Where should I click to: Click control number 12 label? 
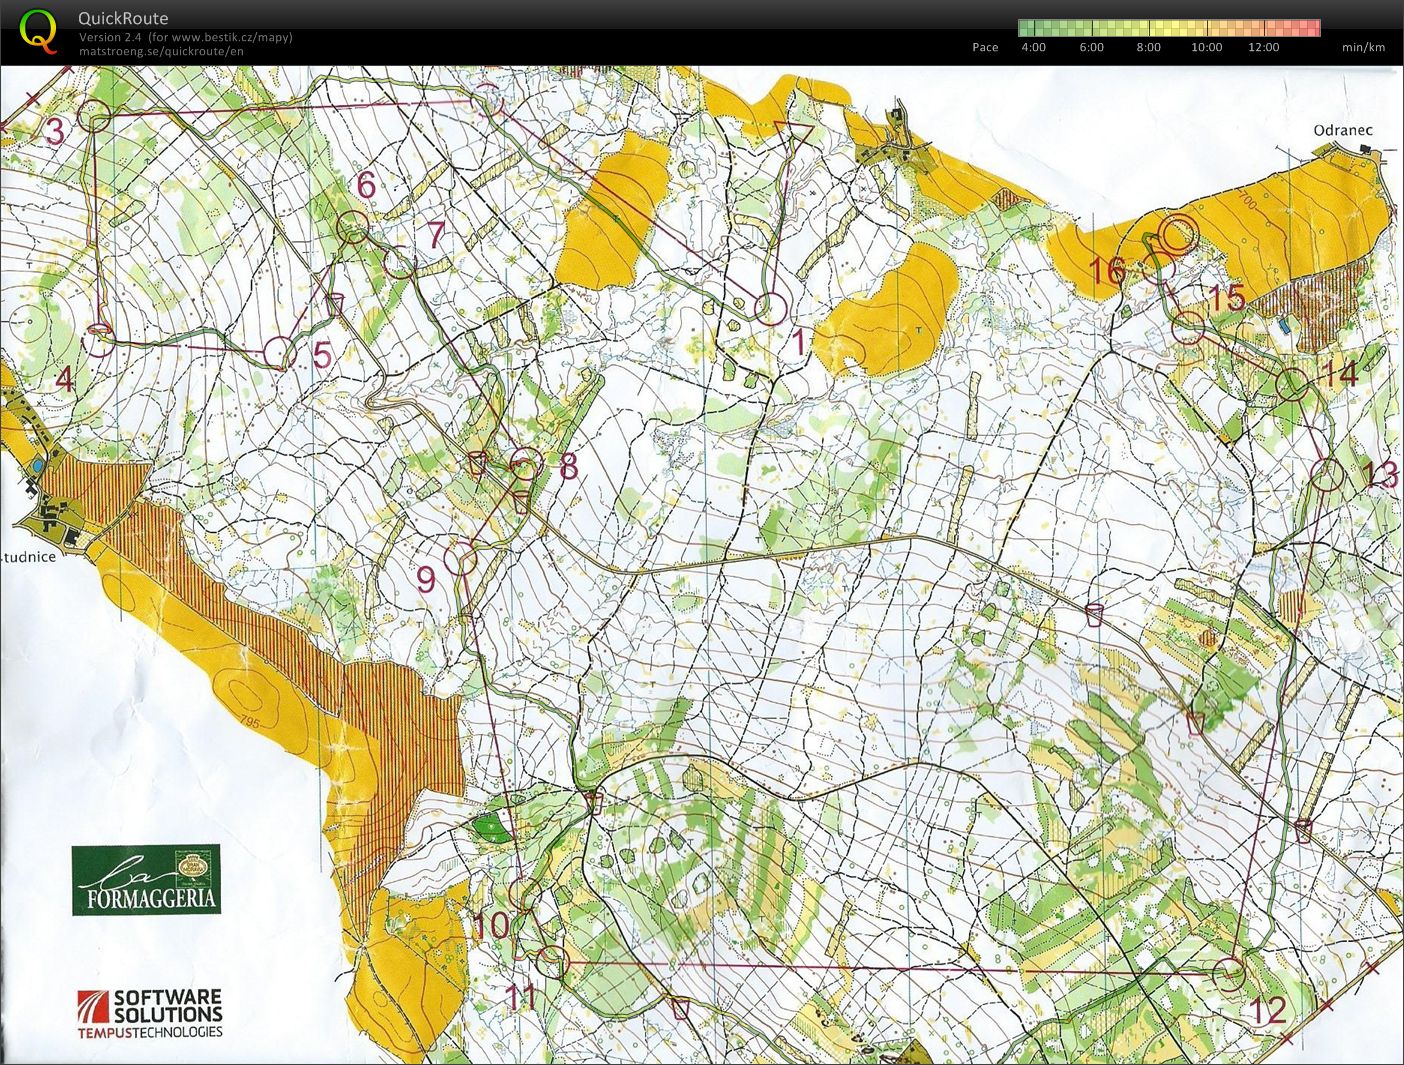tap(1268, 1010)
